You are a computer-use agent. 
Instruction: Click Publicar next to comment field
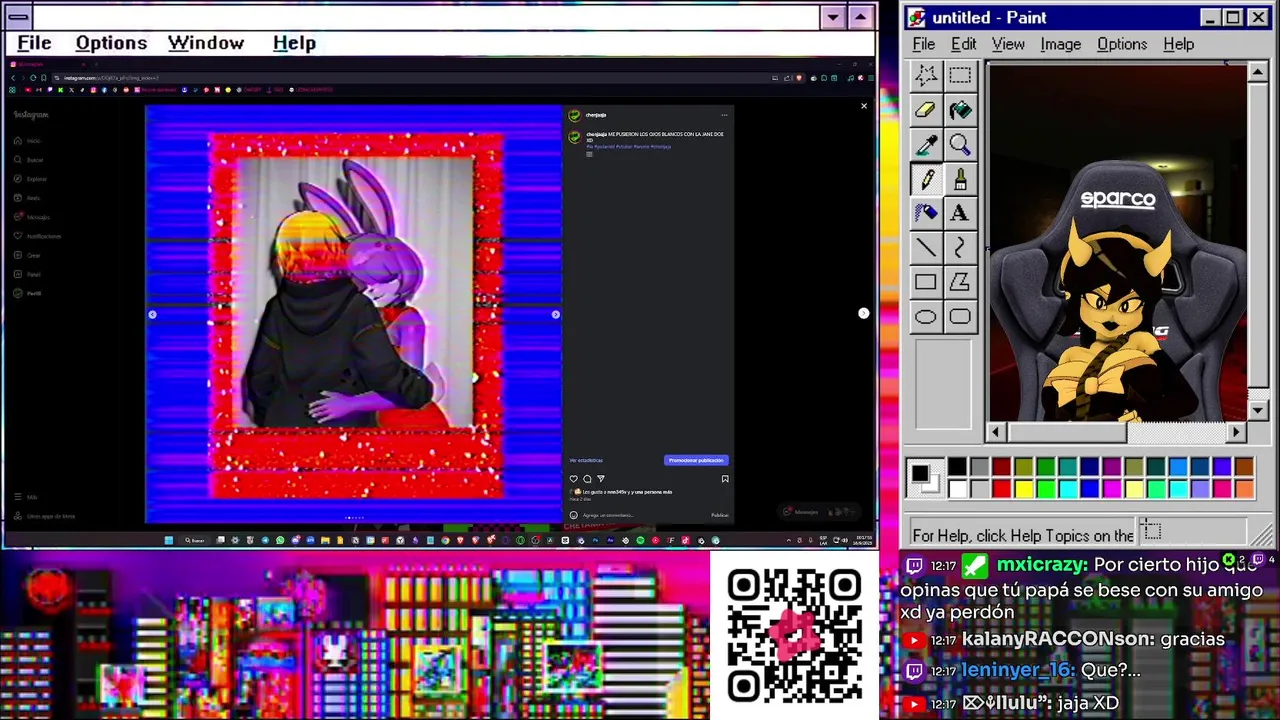click(x=720, y=515)
